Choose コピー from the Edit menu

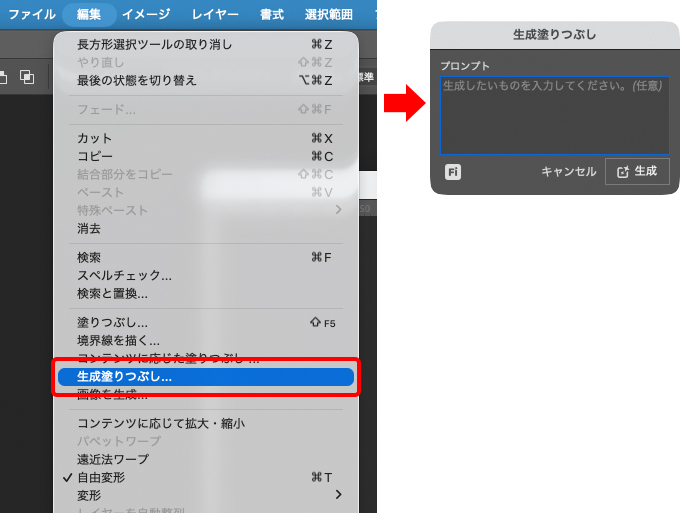pos(95,156)
